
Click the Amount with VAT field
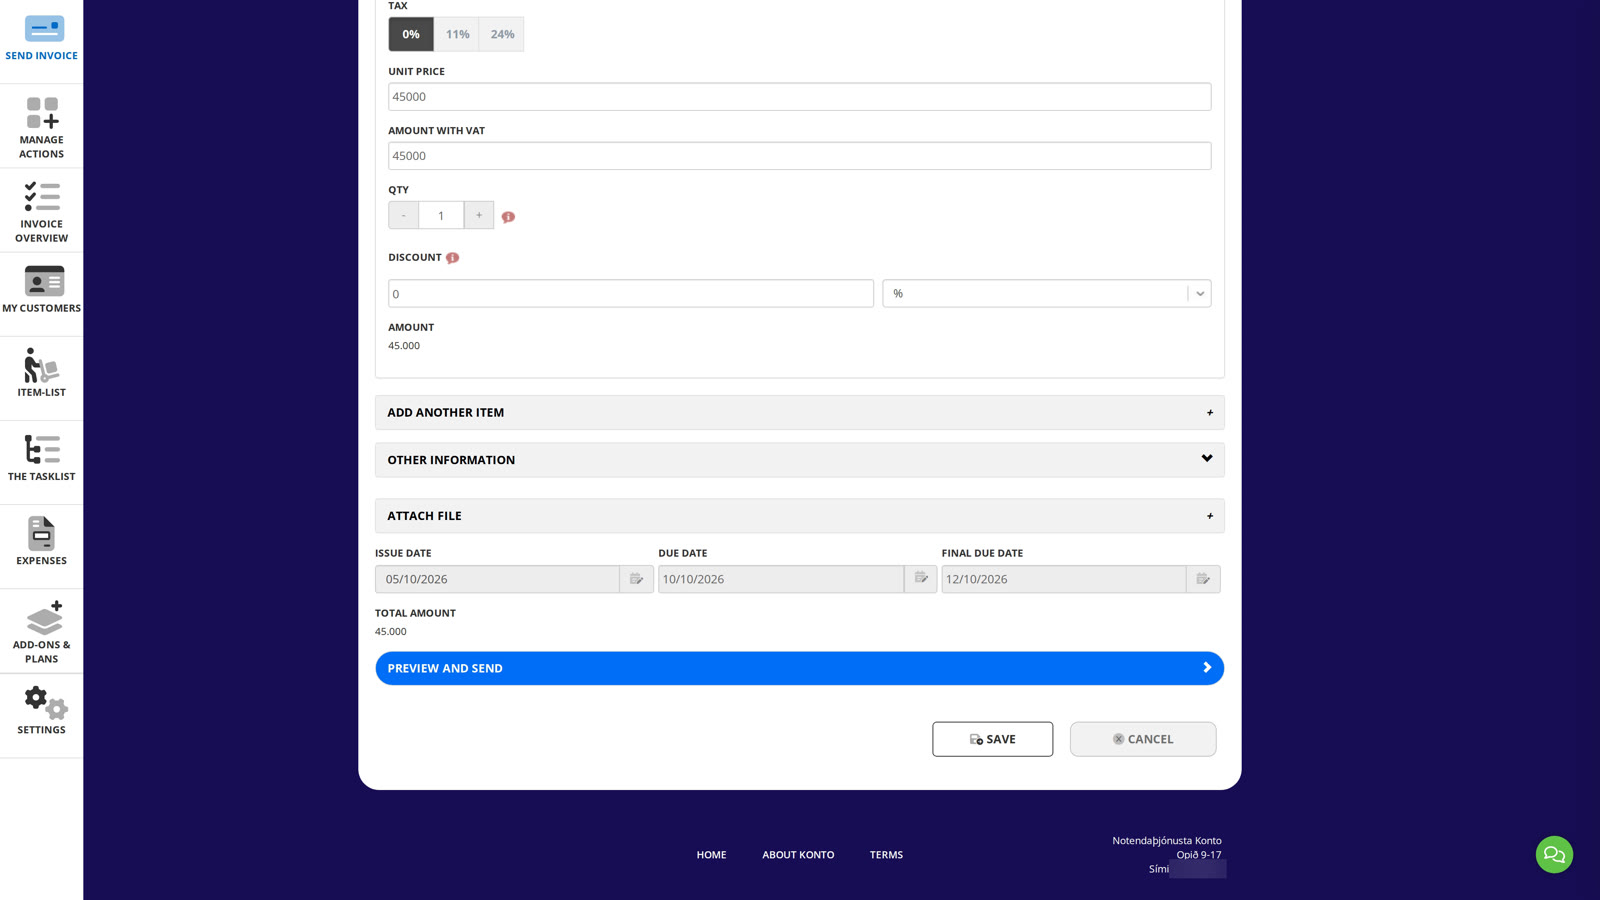pyautogui.click(x=800, y=156)
